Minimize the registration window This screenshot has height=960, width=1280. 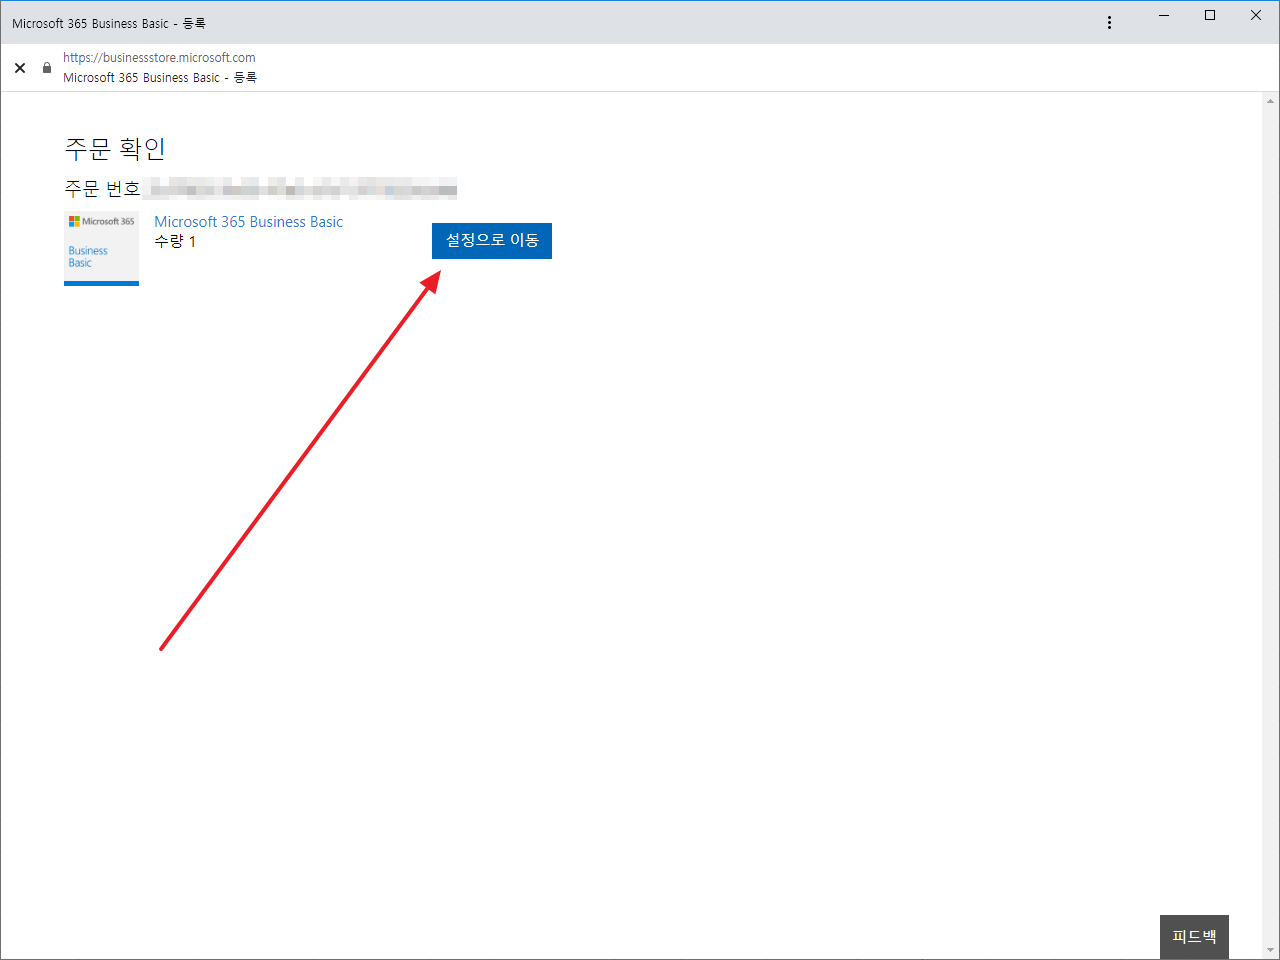[1164, 16]
